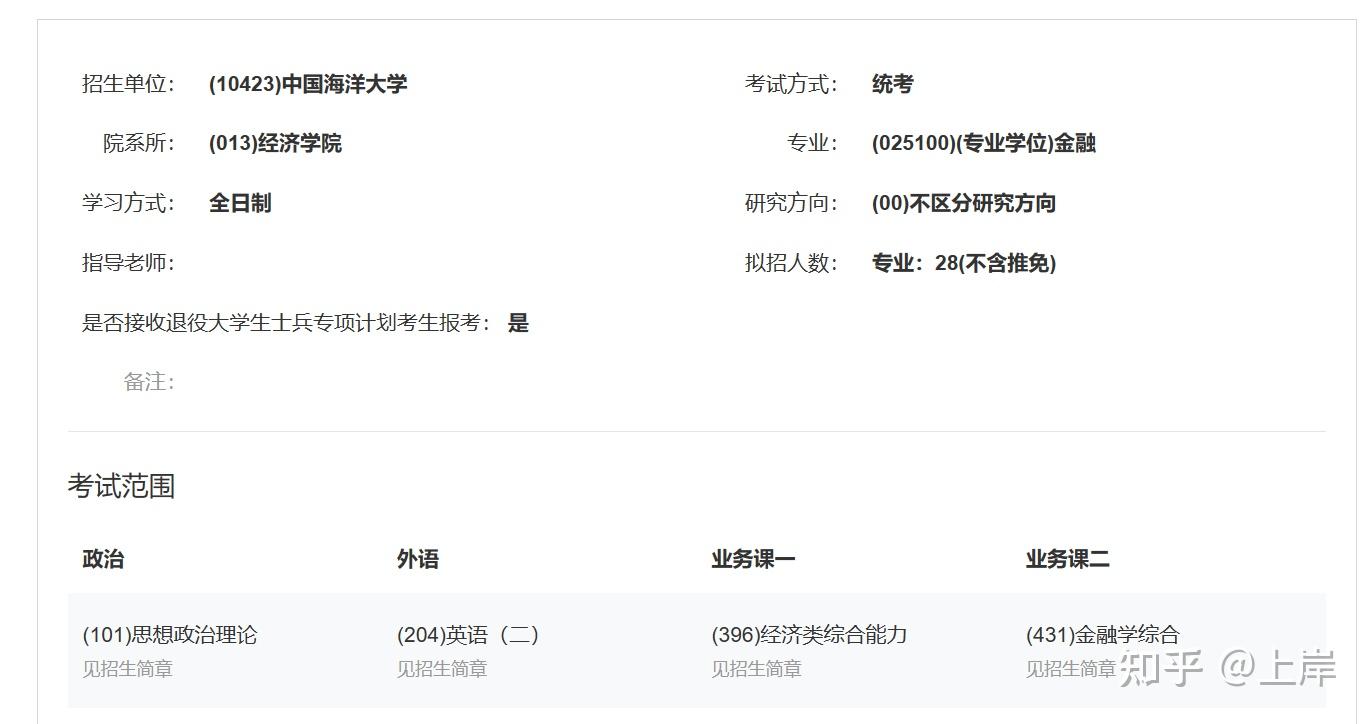Select the quota value 专业：28(不含推免)
This screenshot has height=724, width=1372.
point(964,263)
